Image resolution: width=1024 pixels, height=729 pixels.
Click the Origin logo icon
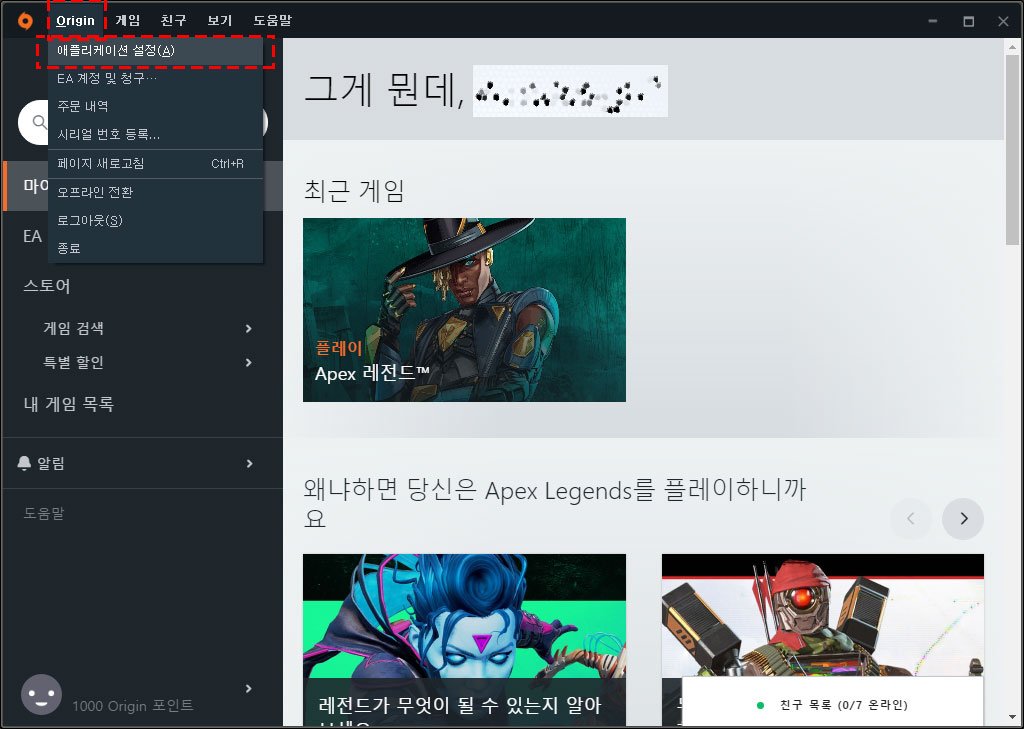[x=25, y=21]
